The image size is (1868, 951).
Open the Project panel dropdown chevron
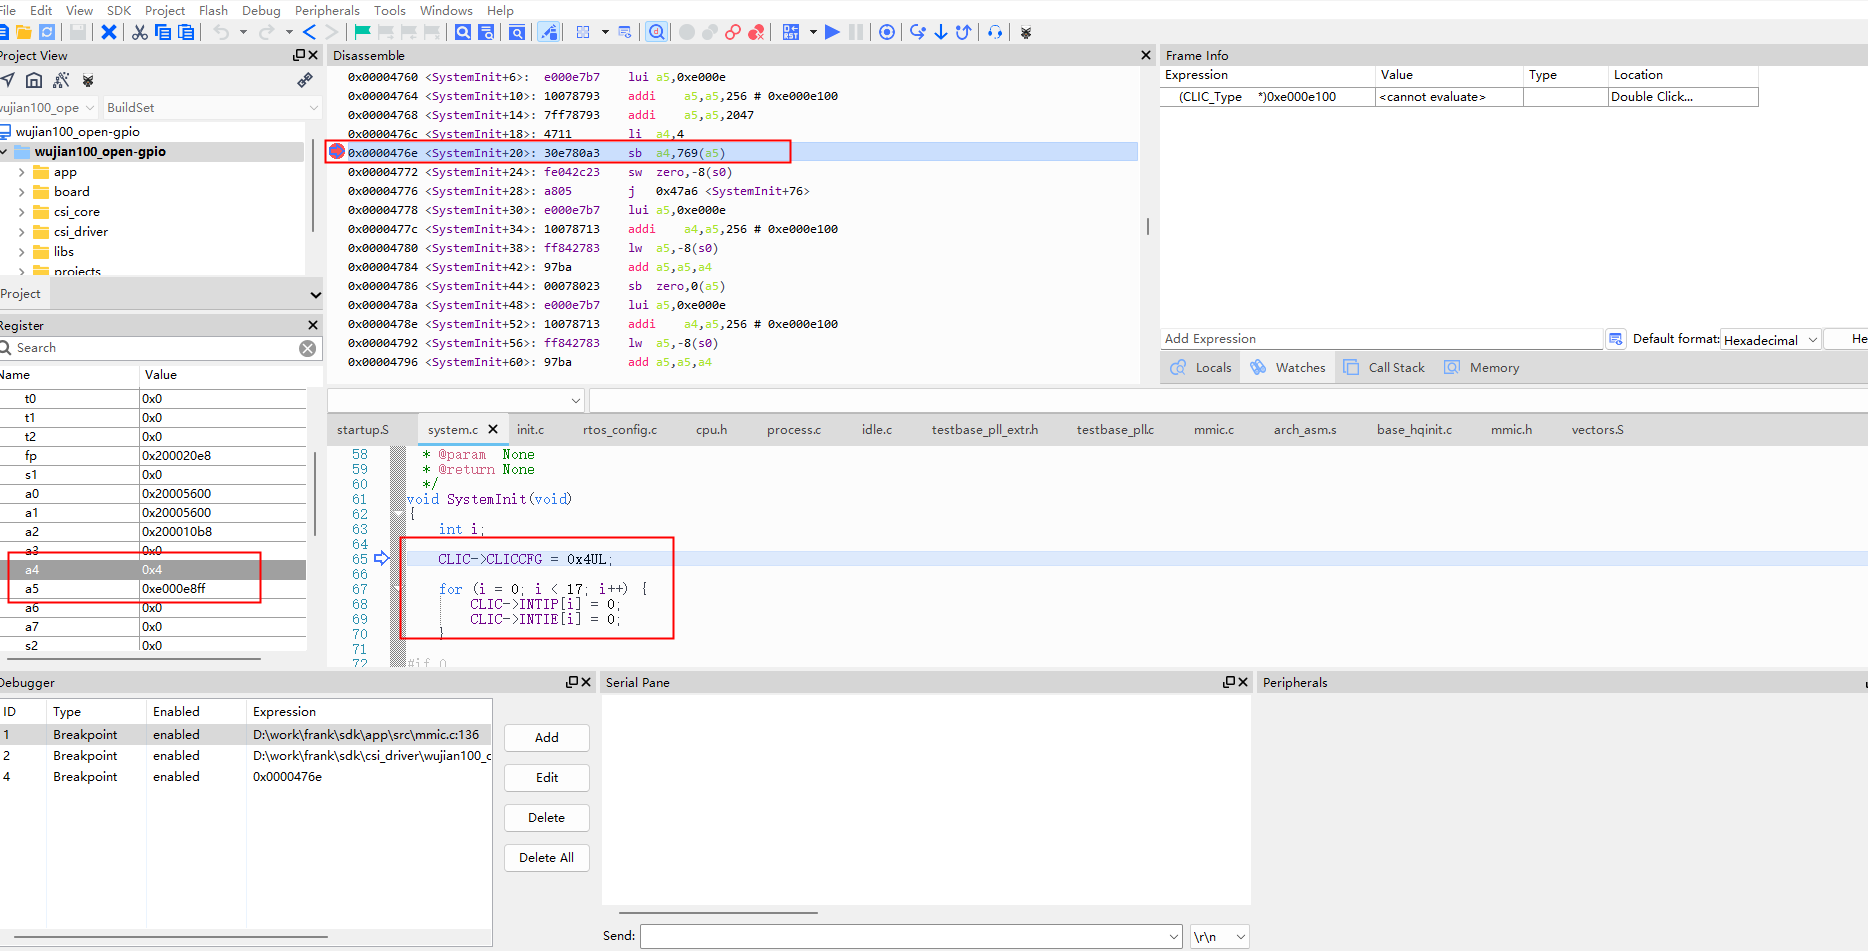[316, 295]
